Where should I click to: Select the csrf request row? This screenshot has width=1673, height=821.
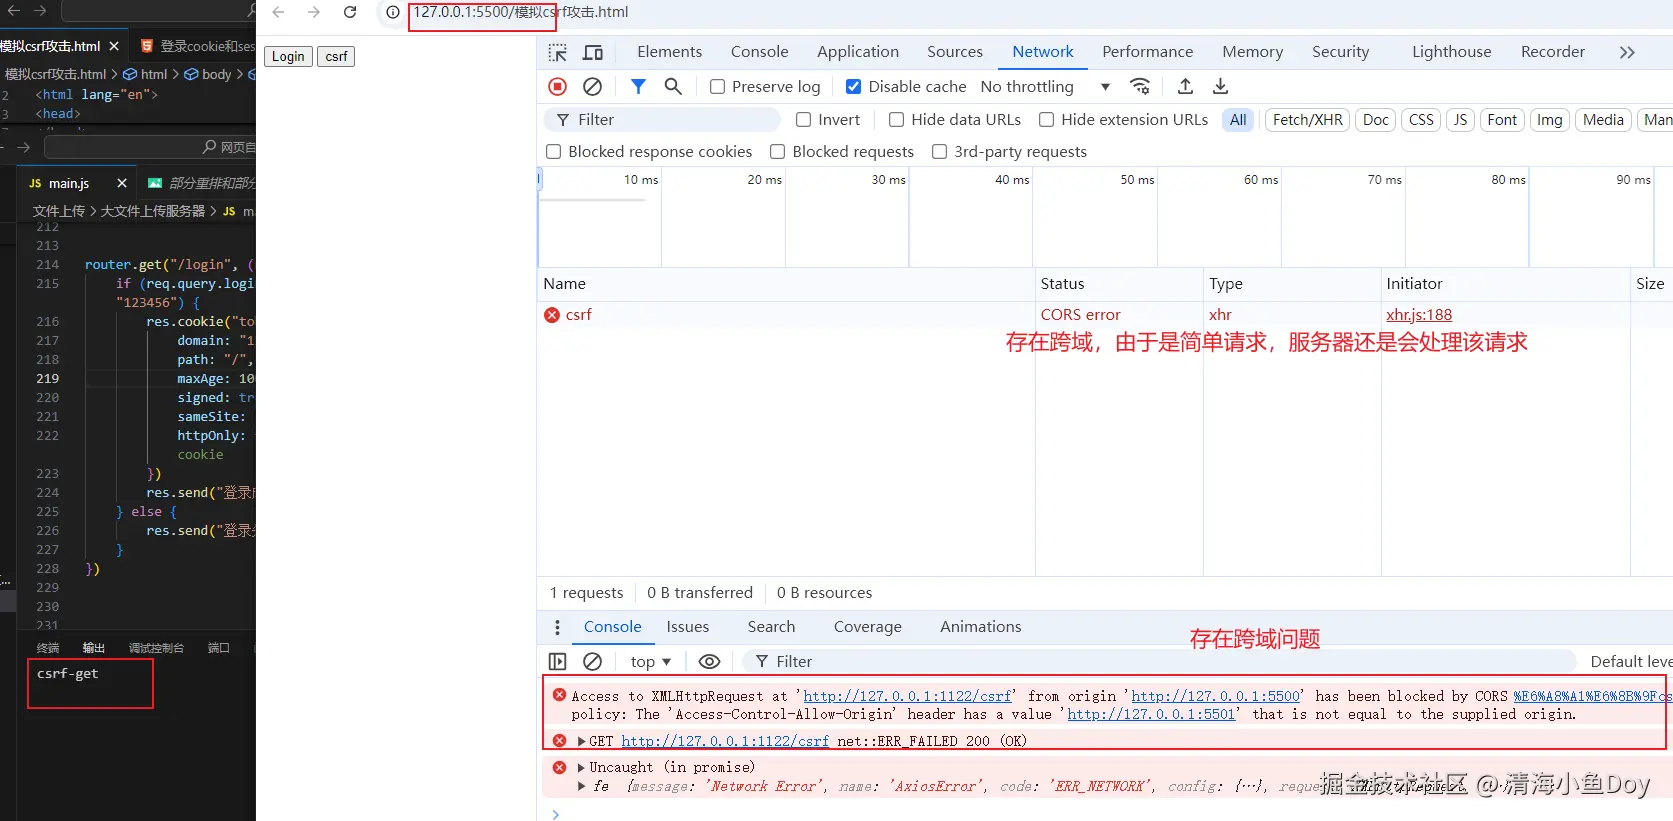coord(1105,315)
